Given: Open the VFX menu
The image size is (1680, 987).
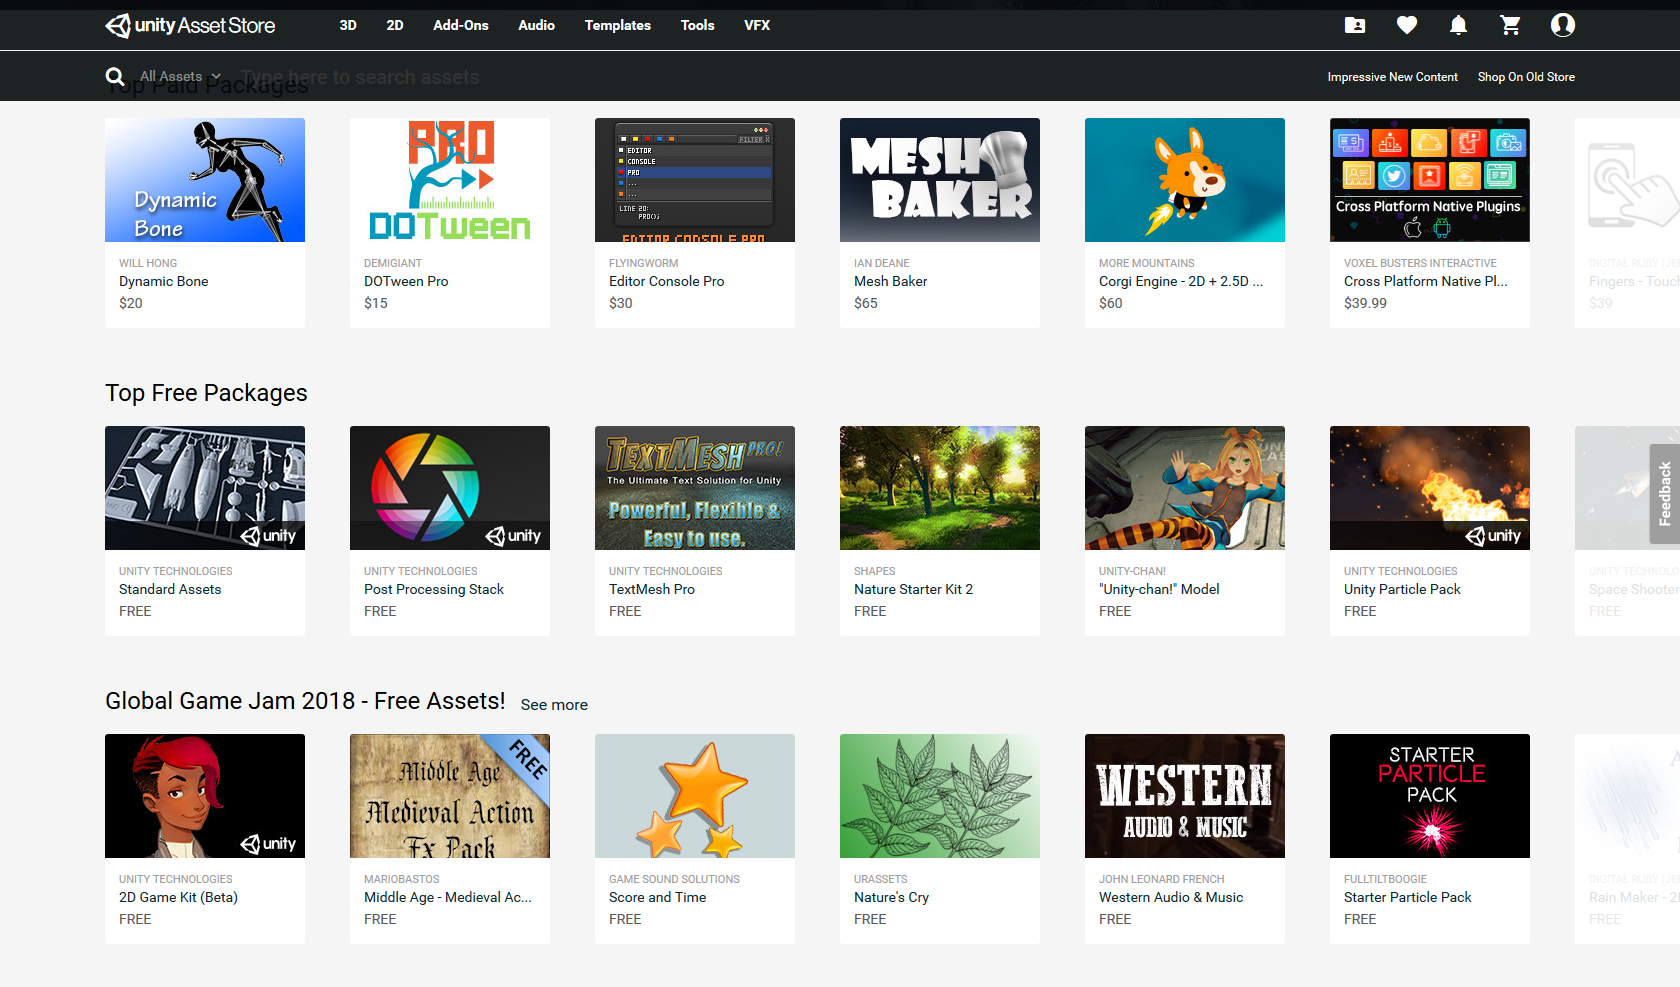Looking at the screenshot, I should [x=757, y=25].
